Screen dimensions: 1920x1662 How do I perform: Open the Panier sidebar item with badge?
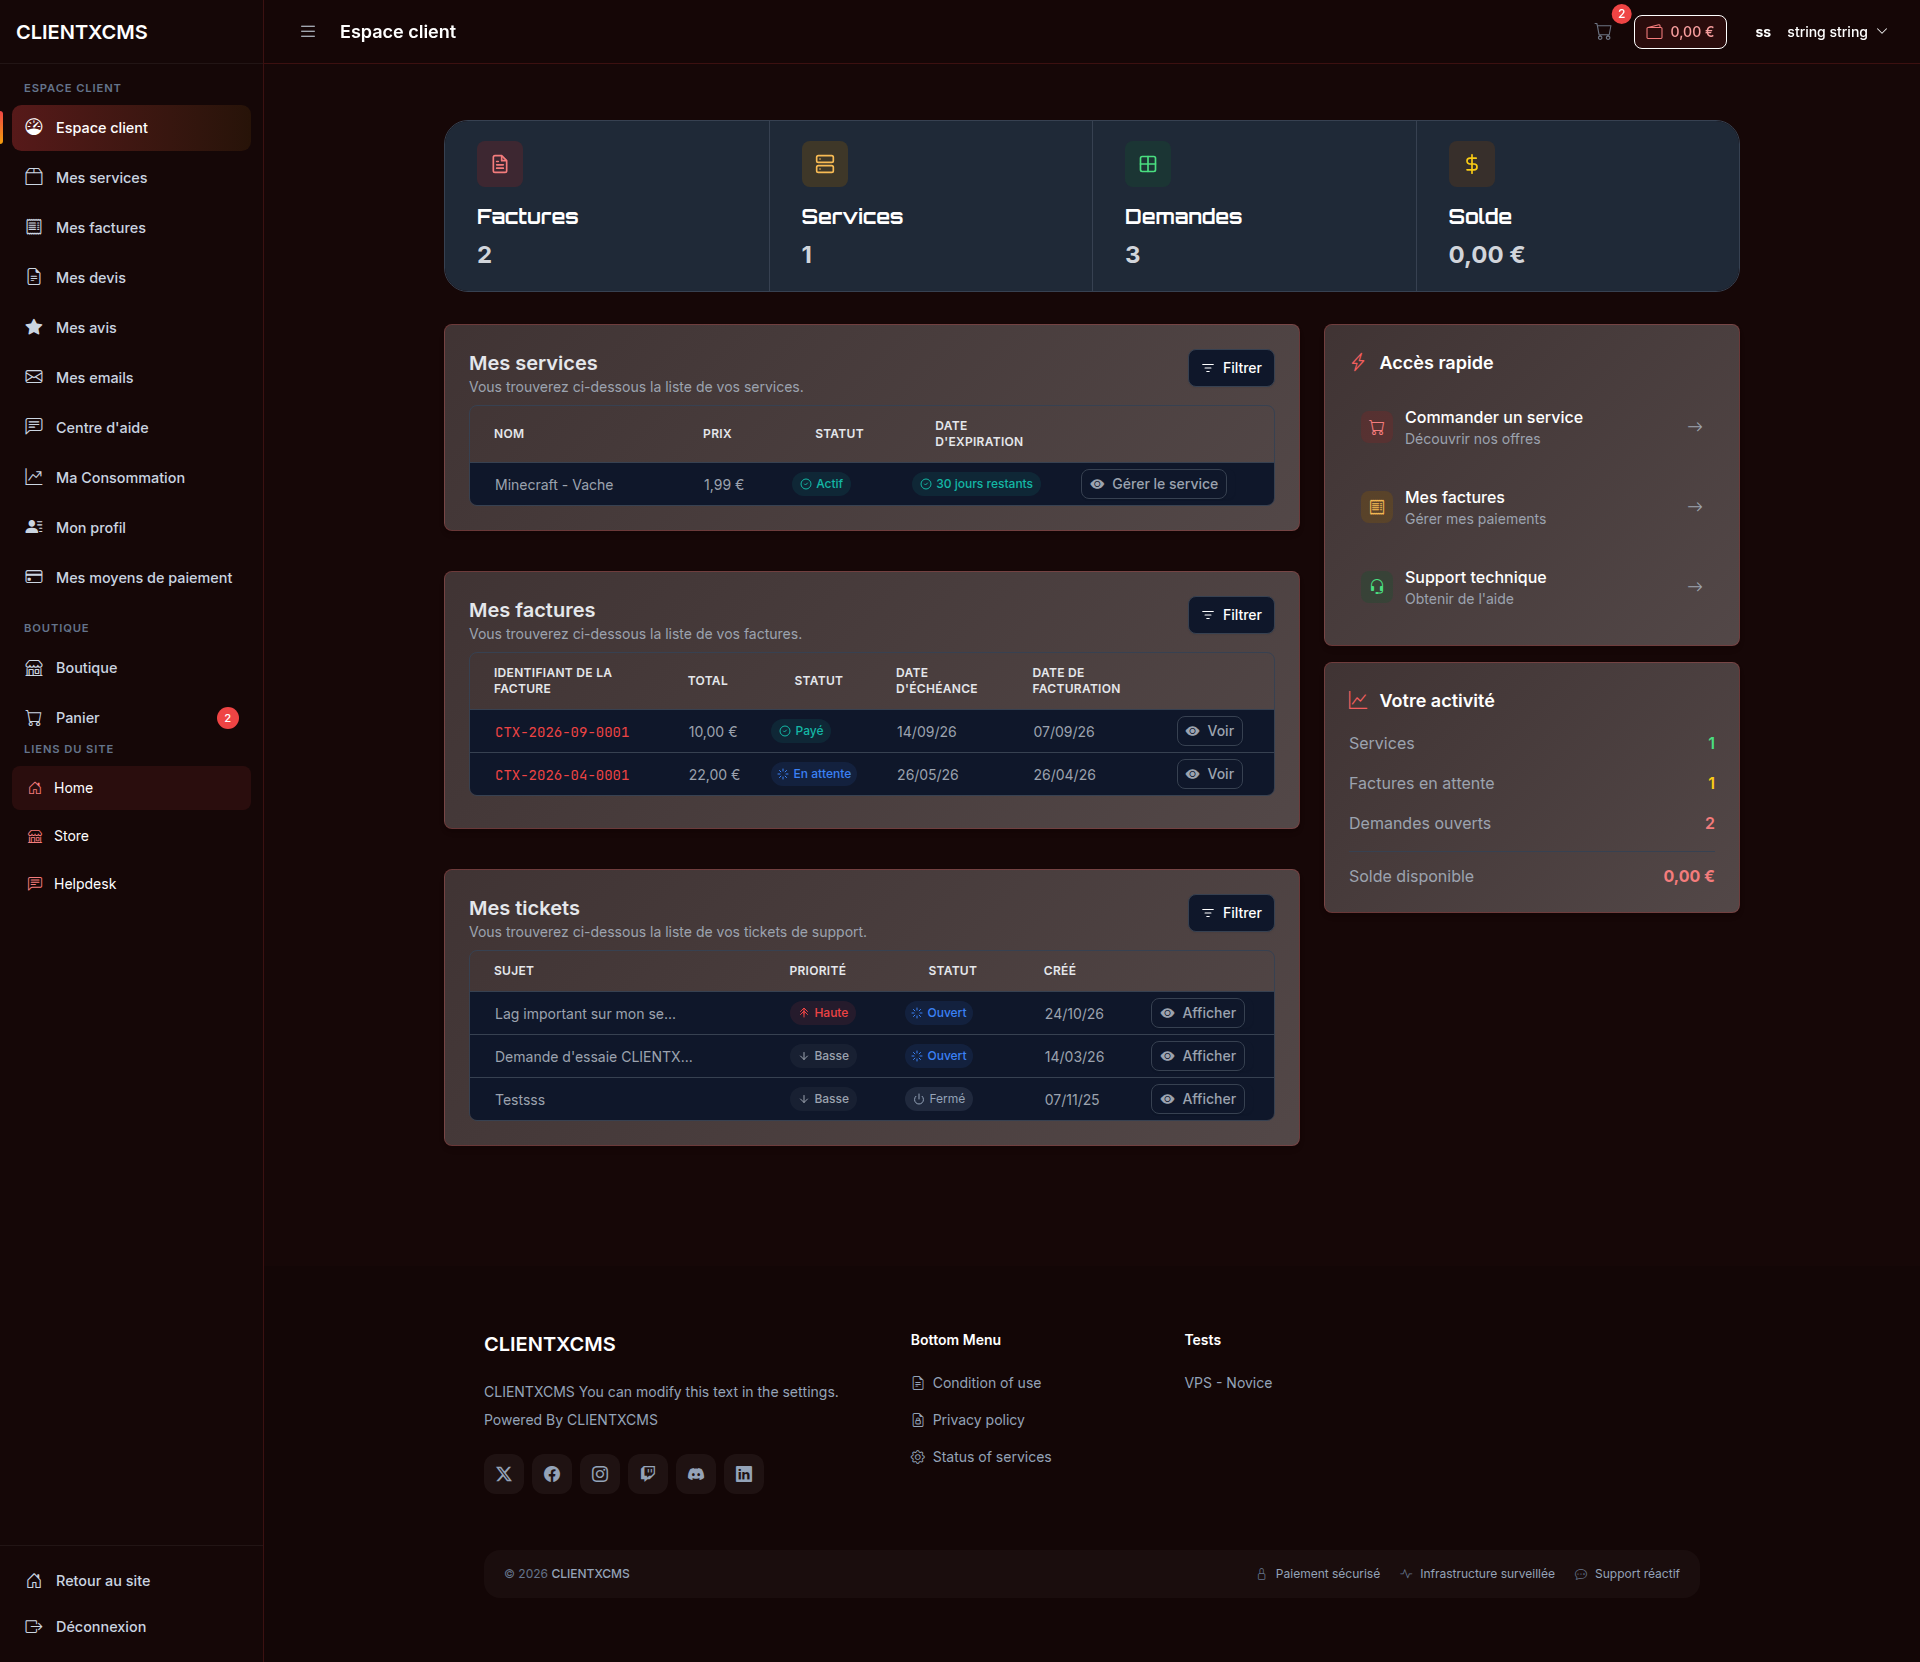131,718
